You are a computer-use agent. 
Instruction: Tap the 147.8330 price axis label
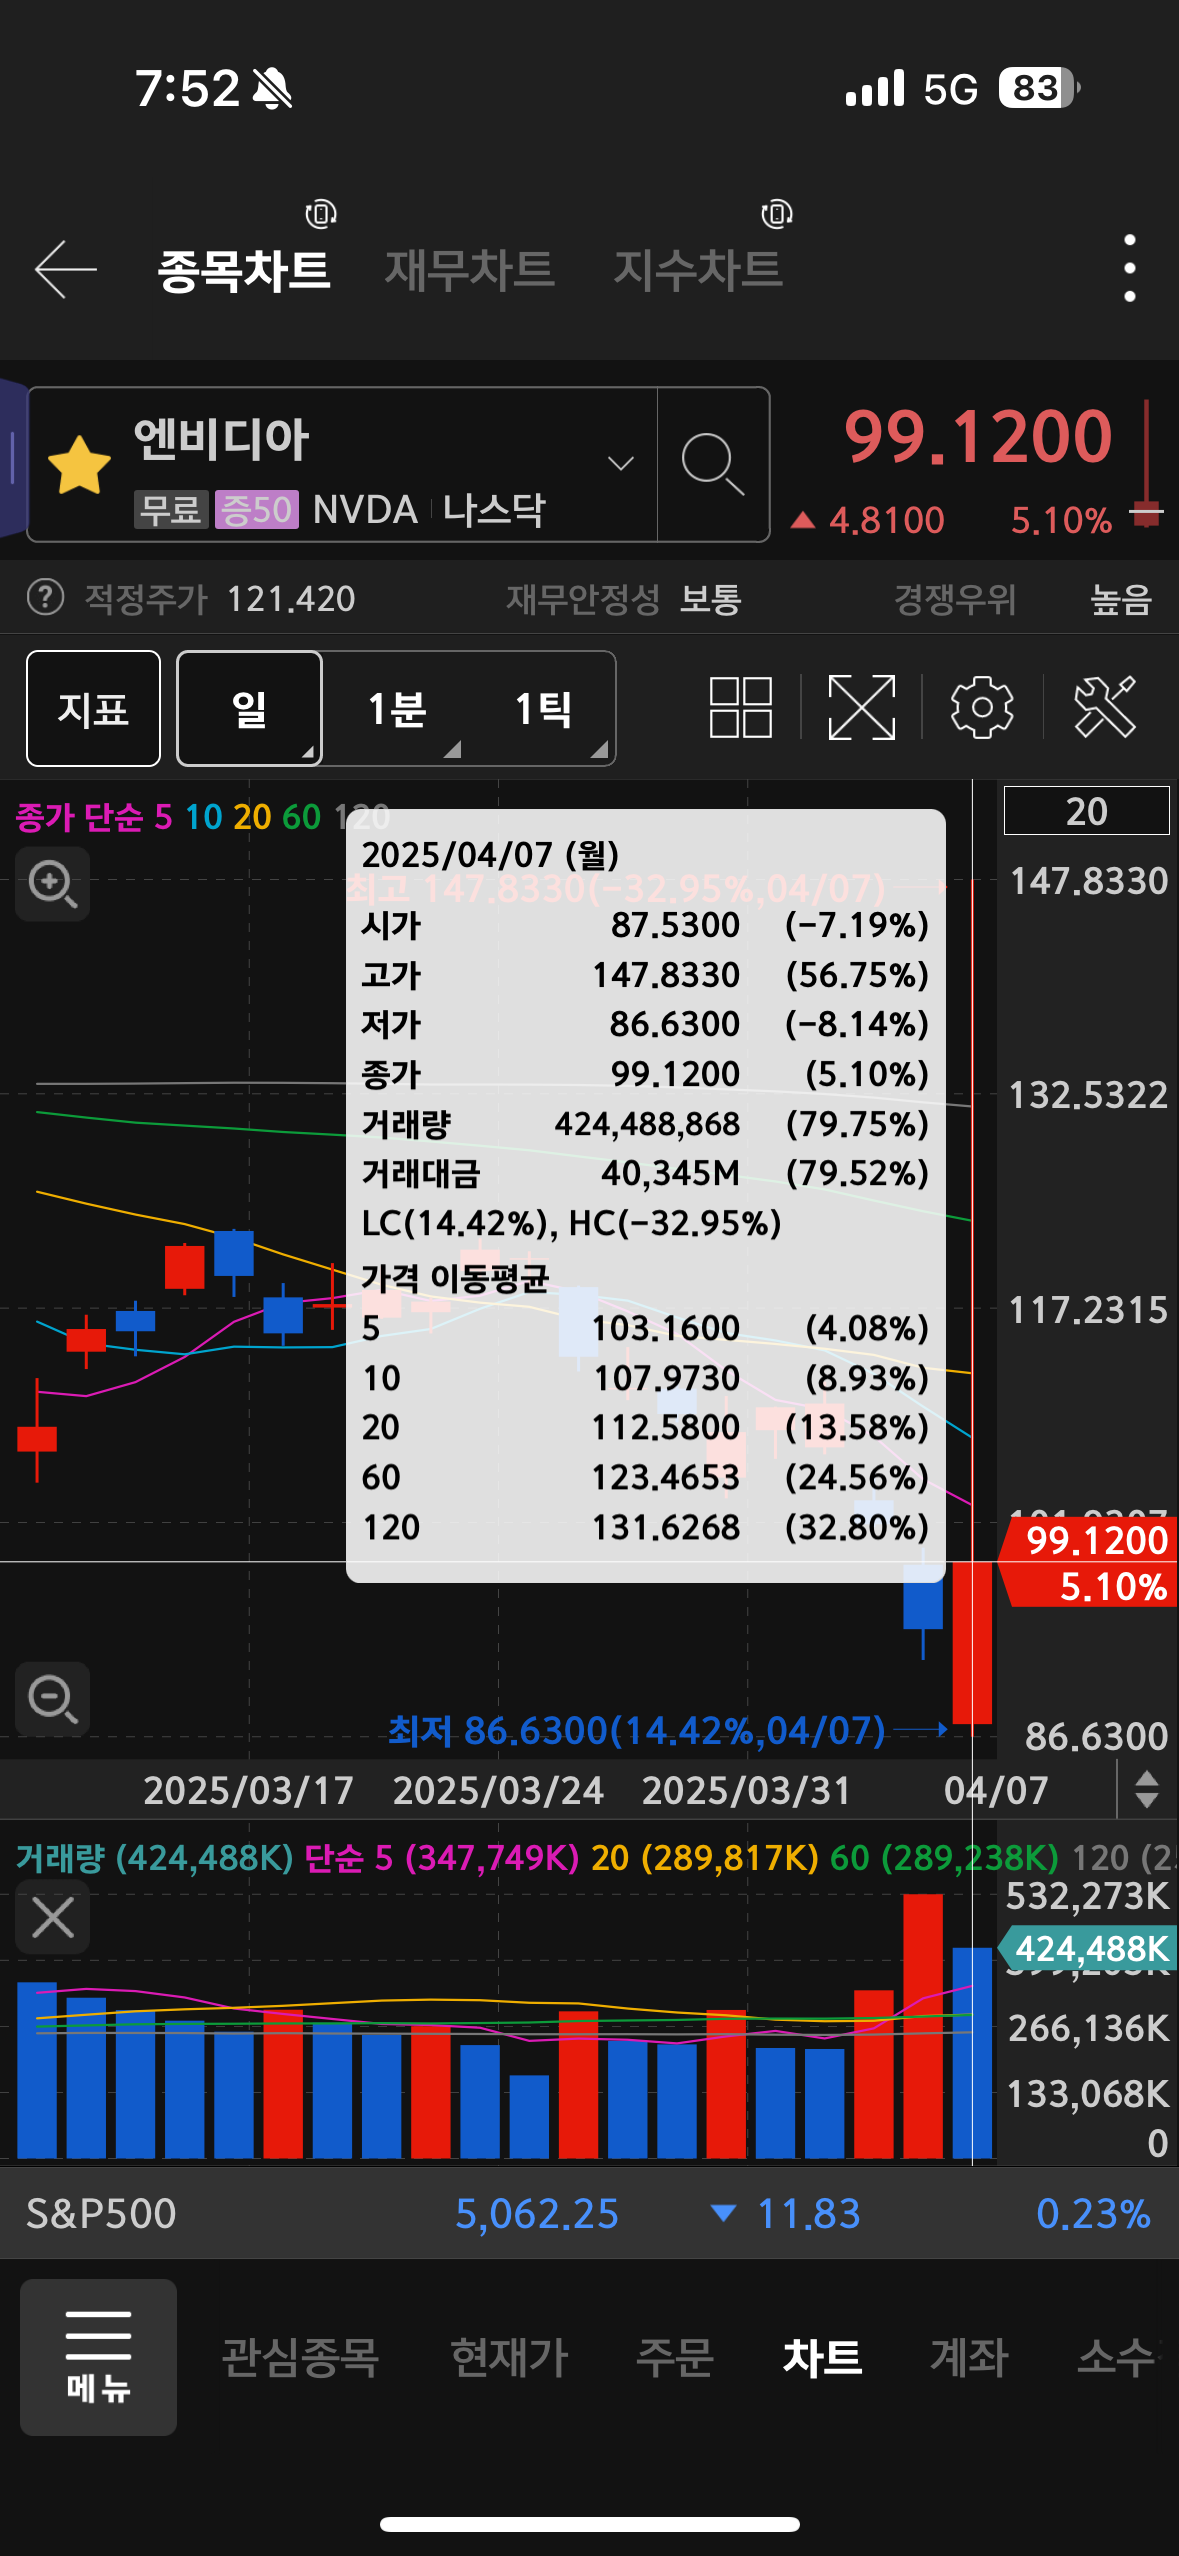click(1088, 881)
